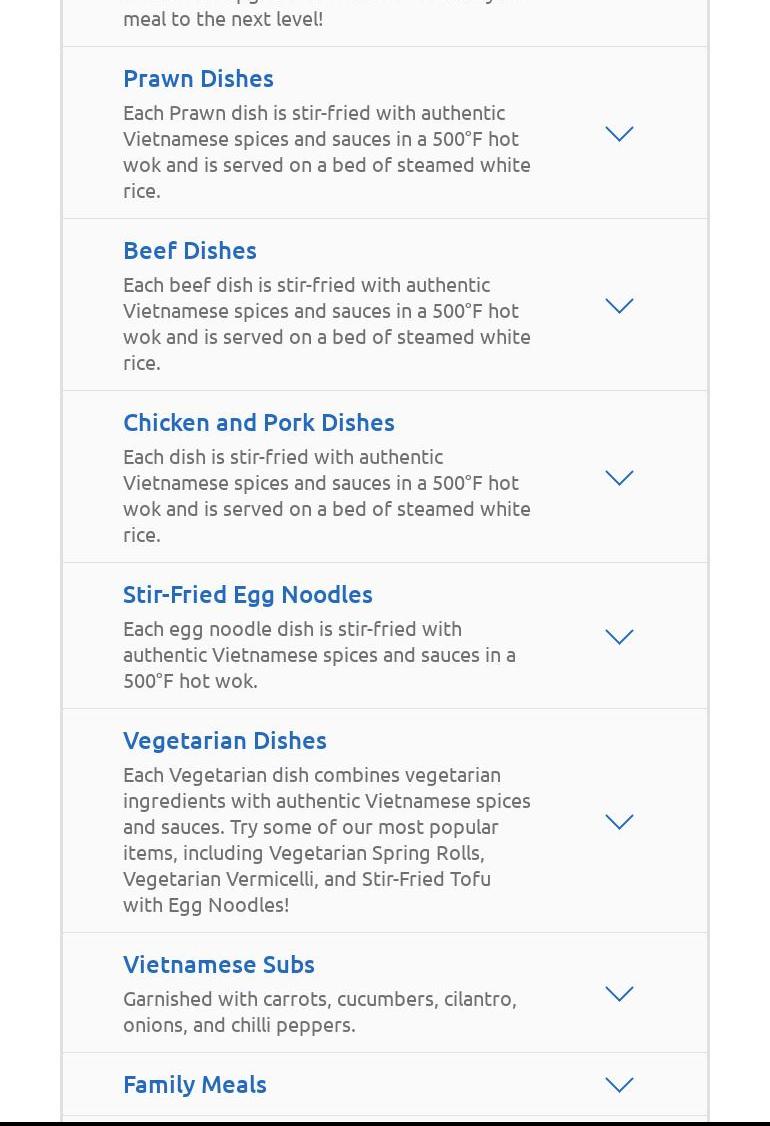770x1126 pixels.
Task: Click the Prawn dish description text
Action: pos(326,151)
